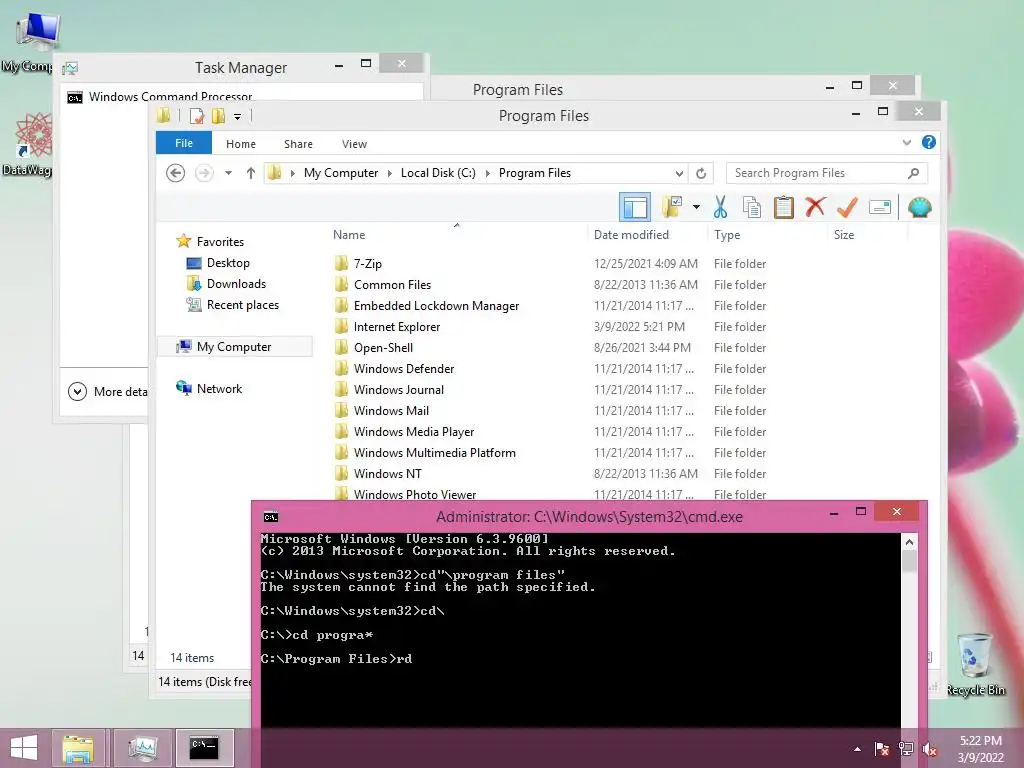Click My Computer in the address breadcrumb
The width and height of the screenshot is (1024, 768).
coord(340,173)
